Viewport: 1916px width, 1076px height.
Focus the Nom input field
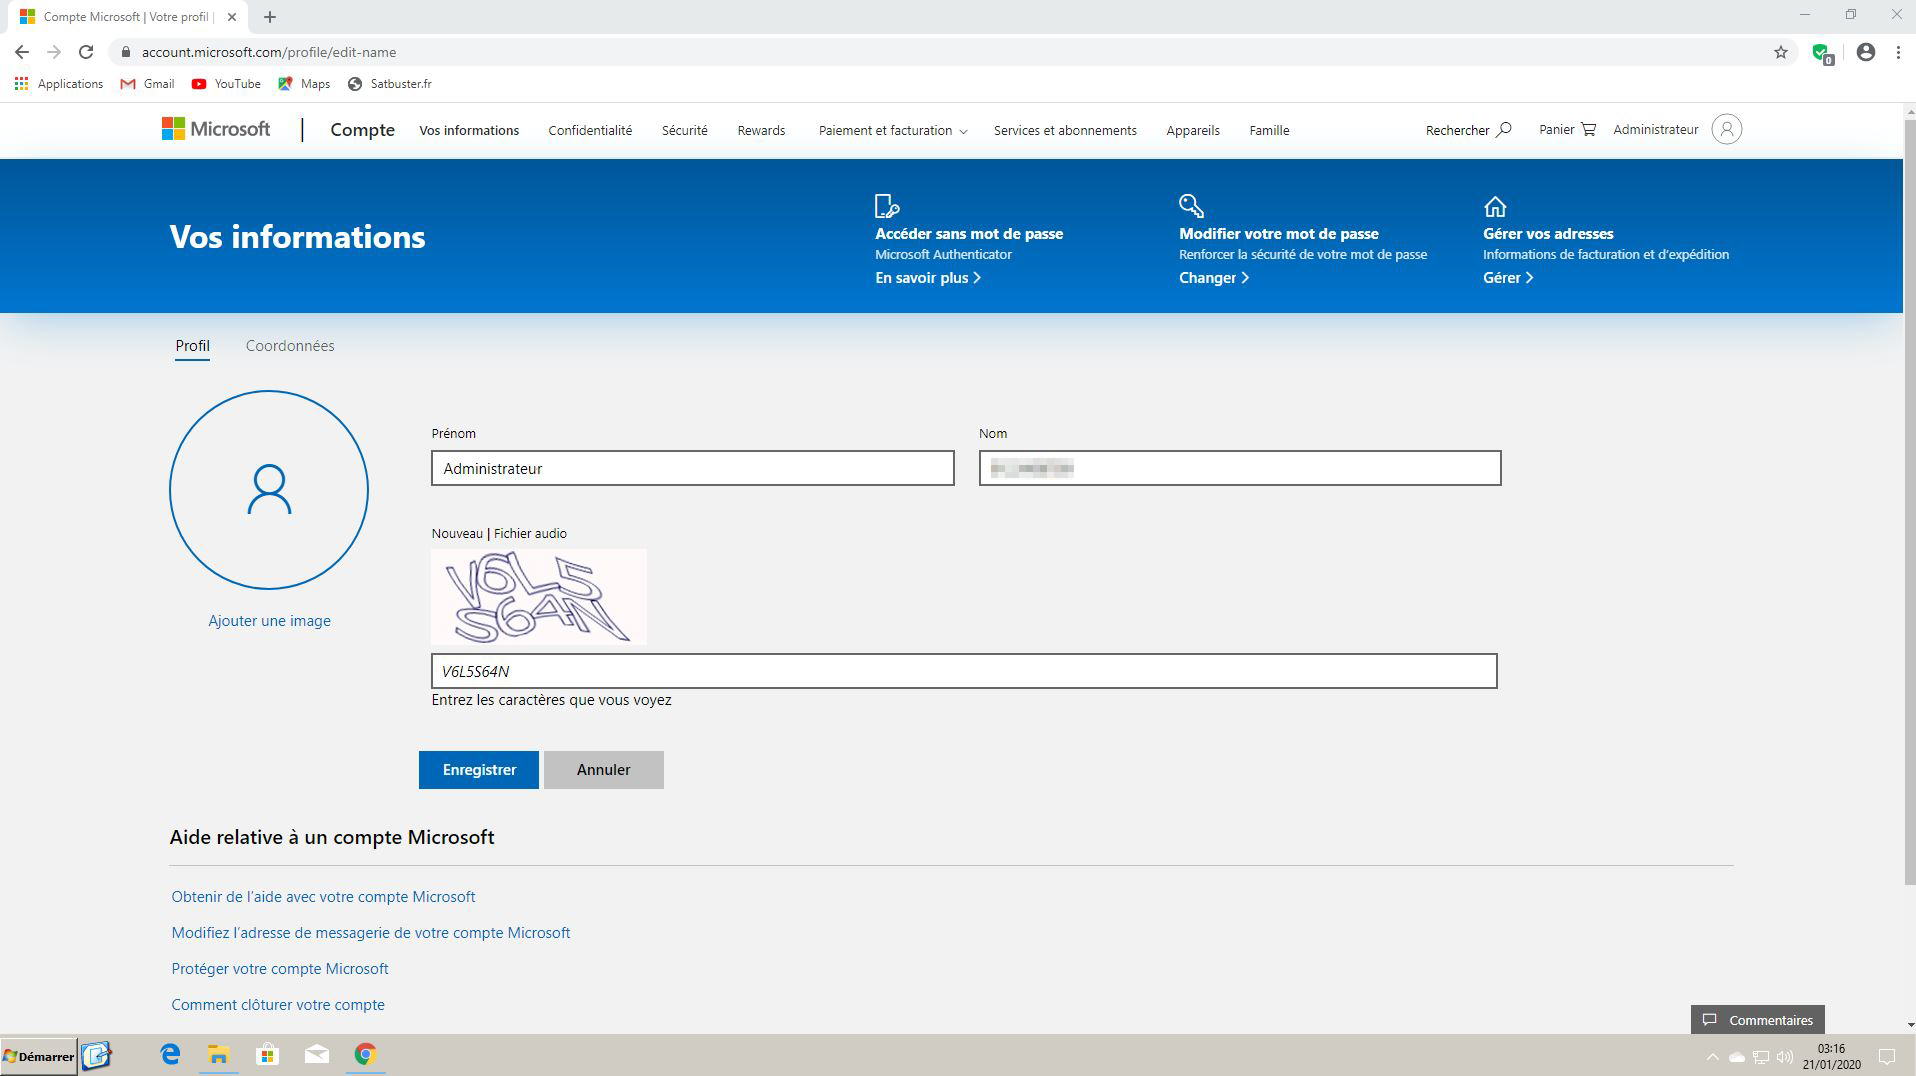1240,468
